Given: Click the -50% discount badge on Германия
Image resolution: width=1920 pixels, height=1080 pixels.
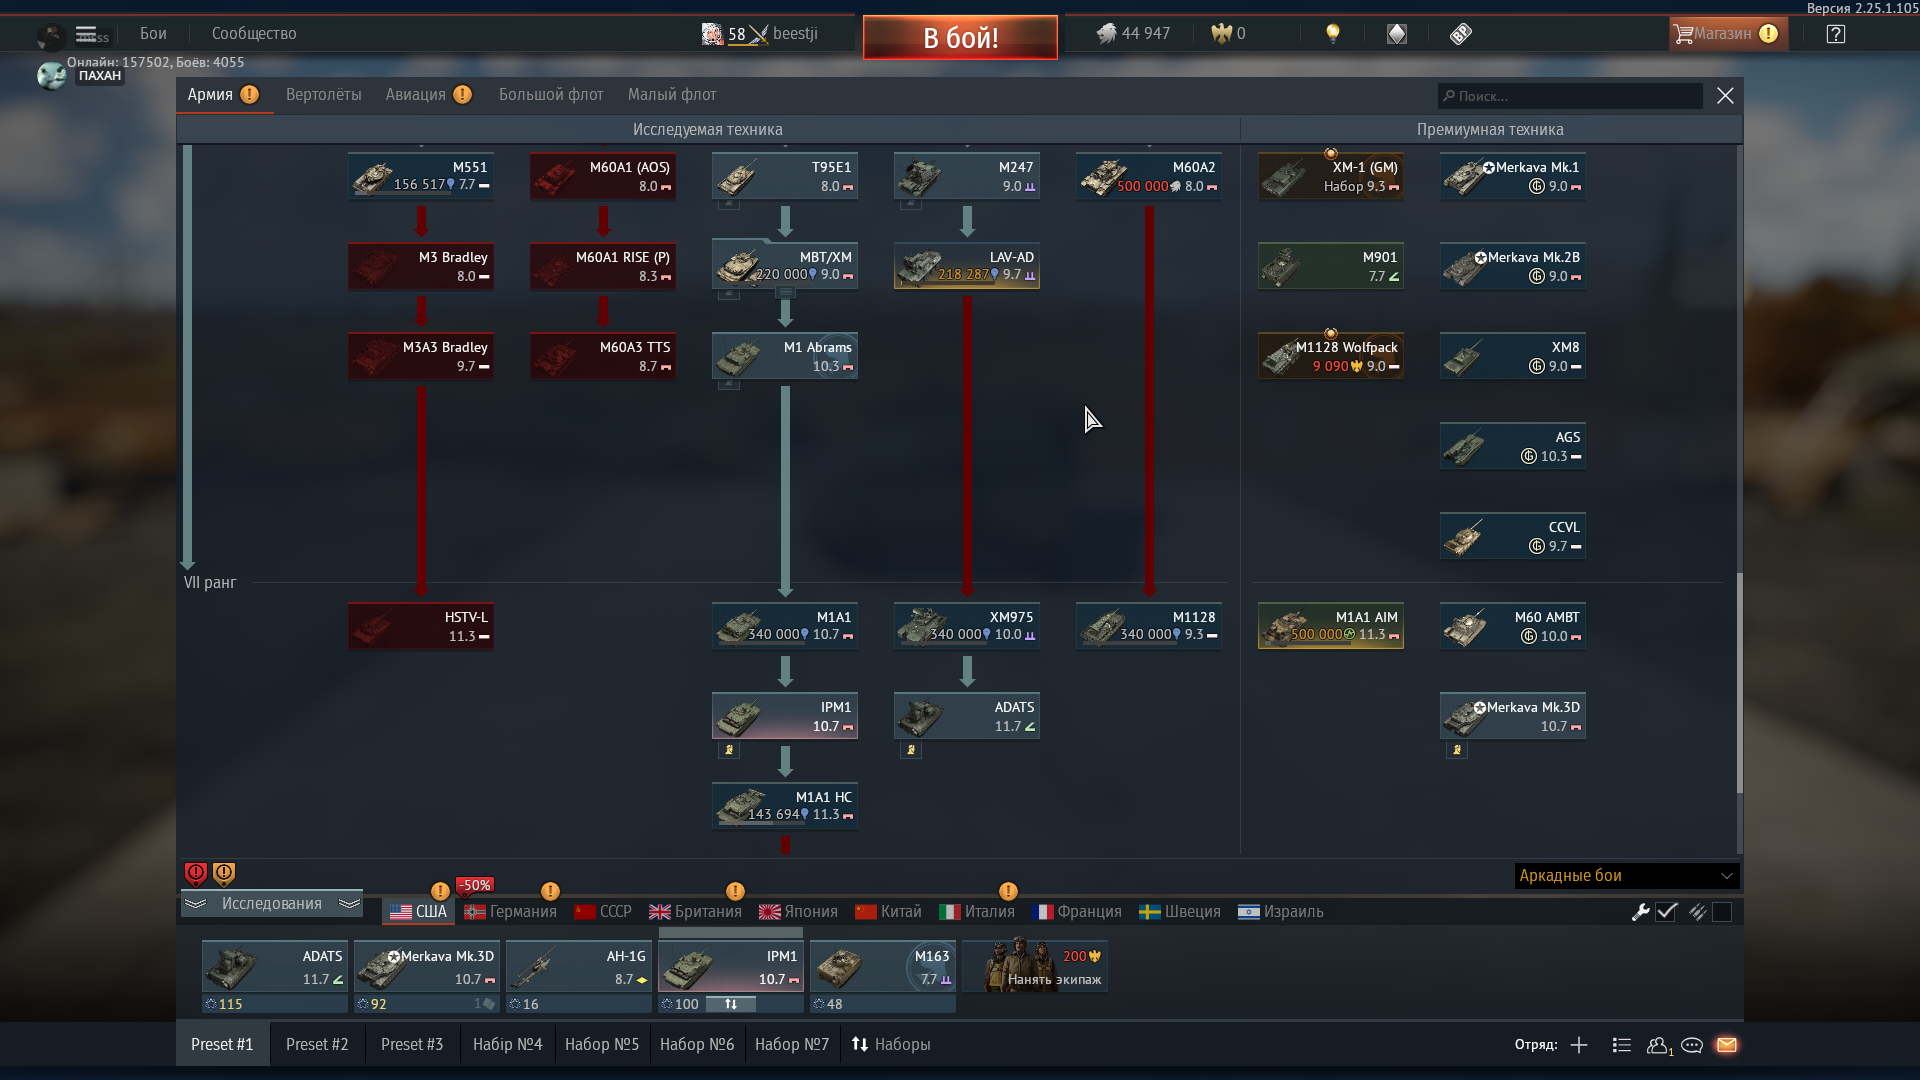Looking at the screenshot, I should (x=475, y=885).
